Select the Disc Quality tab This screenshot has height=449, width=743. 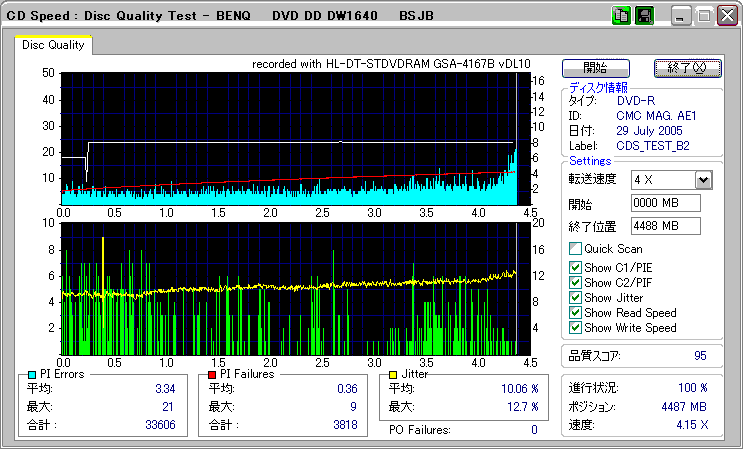53,45
